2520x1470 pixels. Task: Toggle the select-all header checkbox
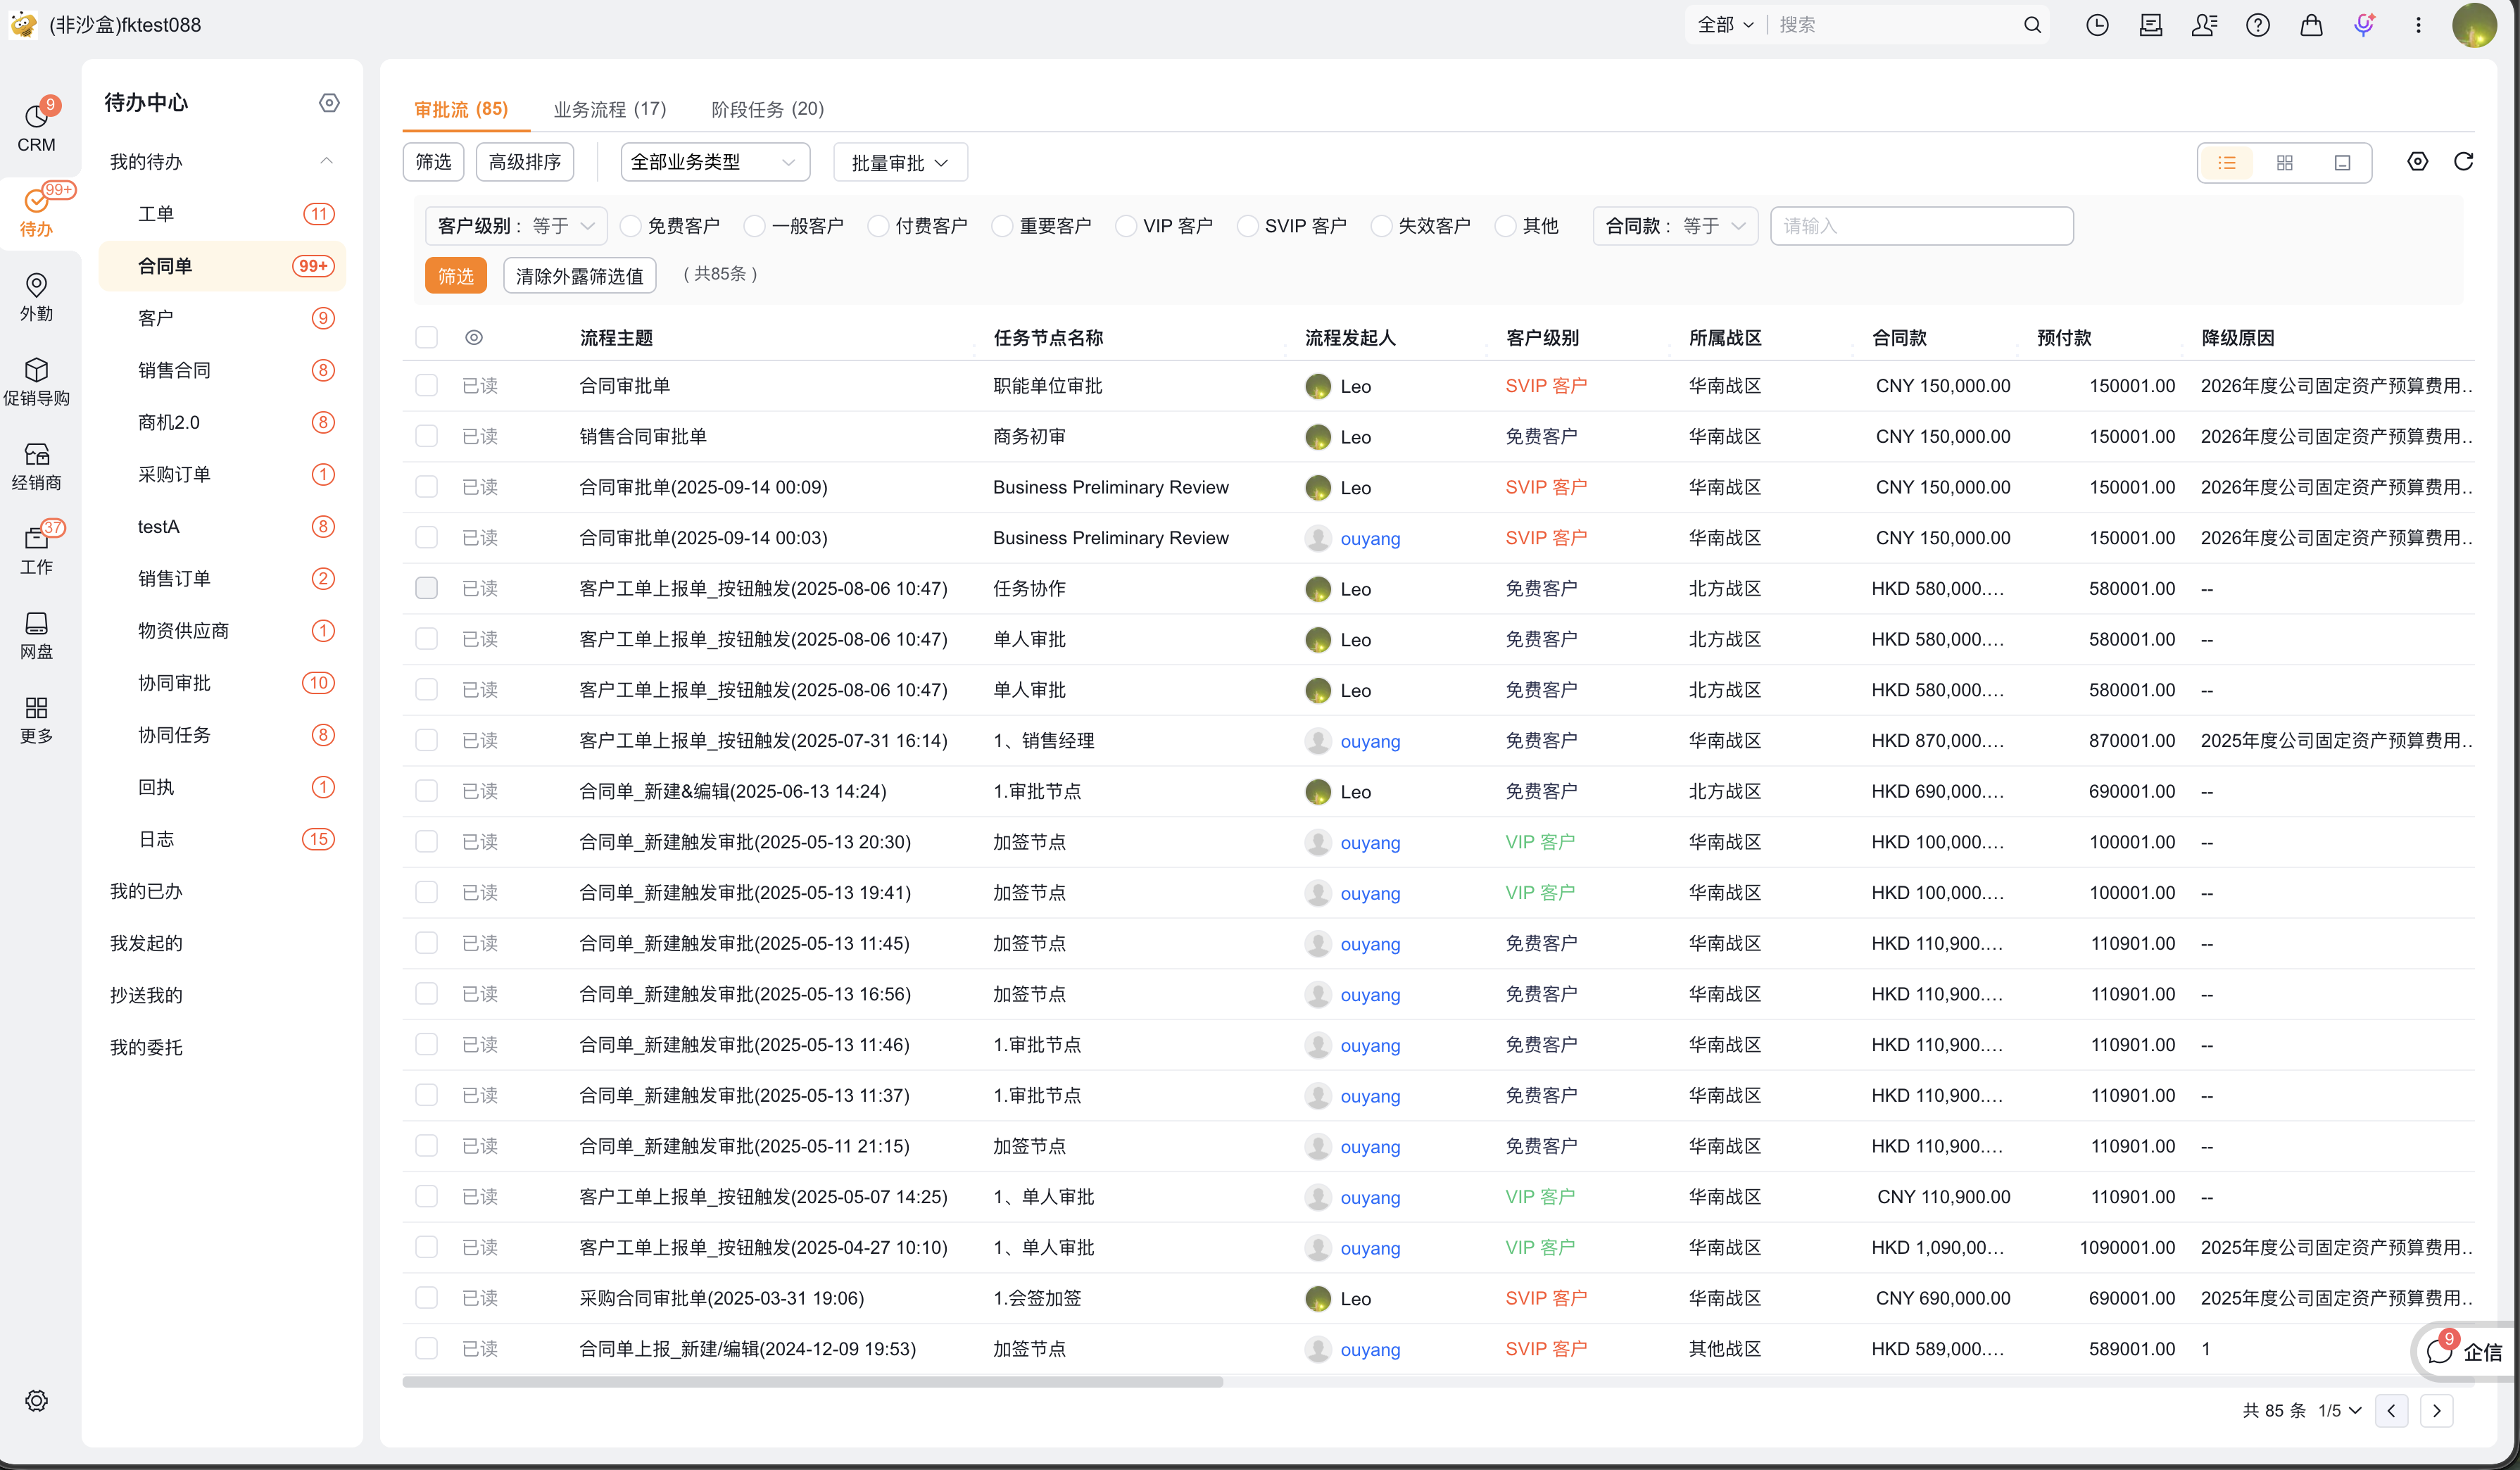[427, 337]
